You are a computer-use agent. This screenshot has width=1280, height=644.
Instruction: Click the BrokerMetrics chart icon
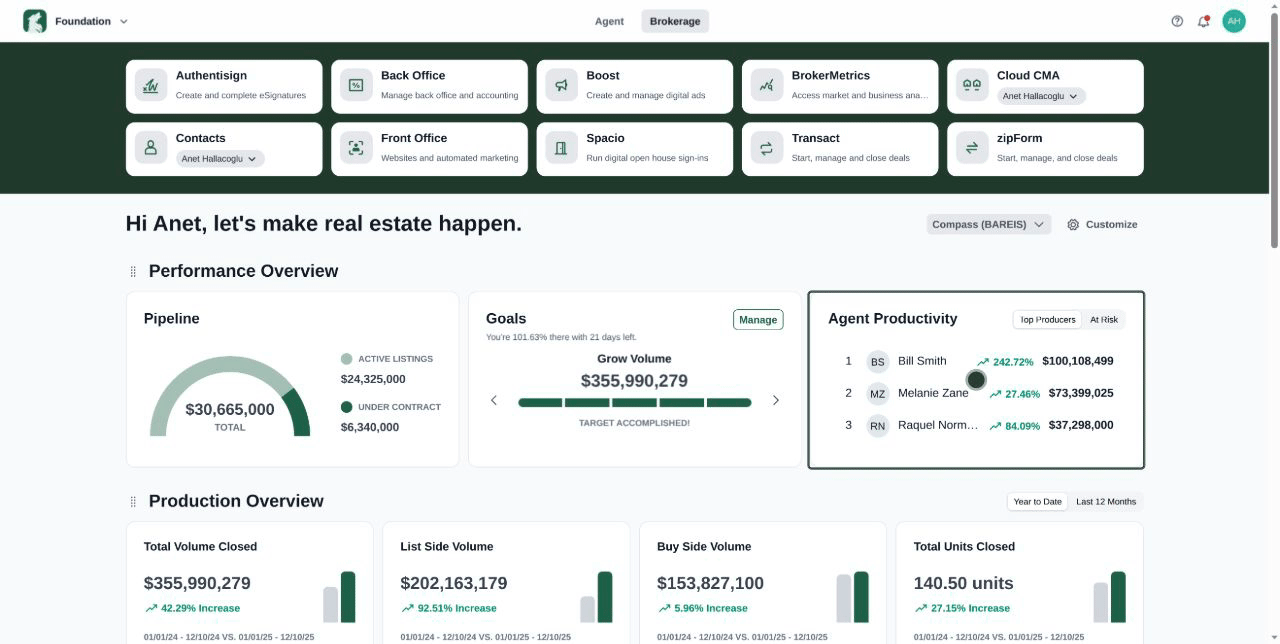pyautogui.click(x=766, y=86)
